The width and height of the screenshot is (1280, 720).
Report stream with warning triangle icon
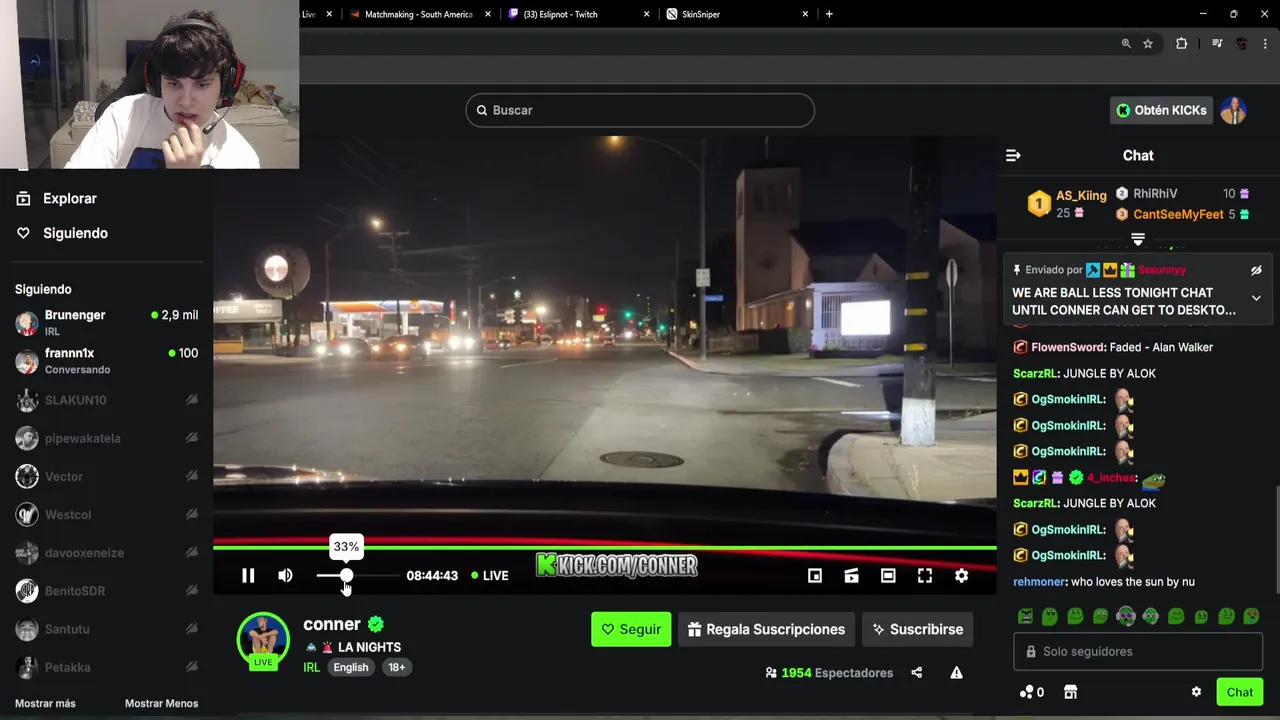[x=956, y=673]
